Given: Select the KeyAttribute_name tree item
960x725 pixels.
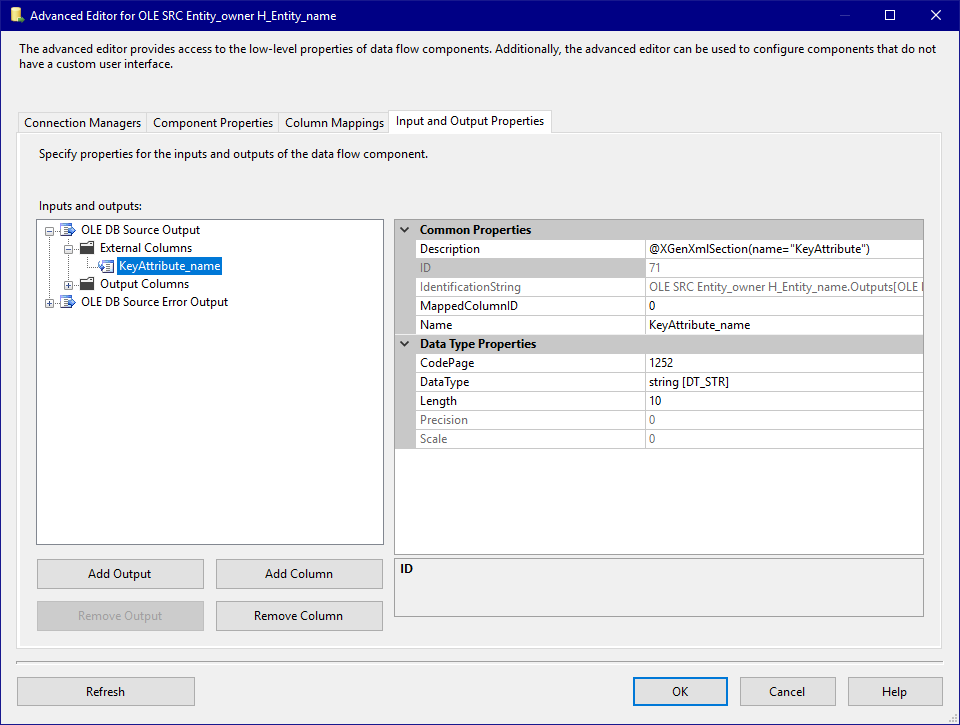Looking at the screenshot, I should pyautogui.click(x=170, y=266).
